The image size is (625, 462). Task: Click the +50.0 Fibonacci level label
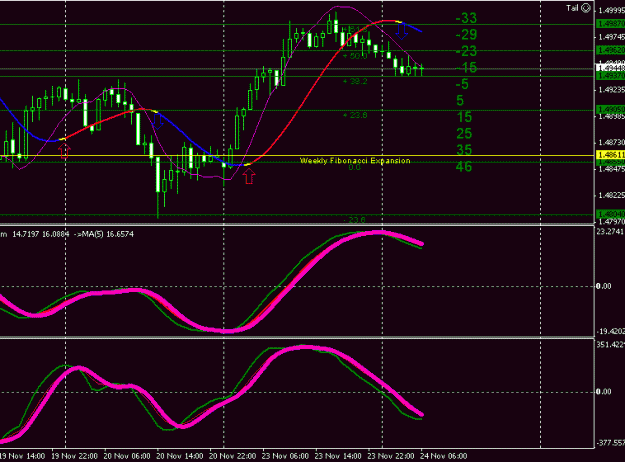click(x=355, y=56)
